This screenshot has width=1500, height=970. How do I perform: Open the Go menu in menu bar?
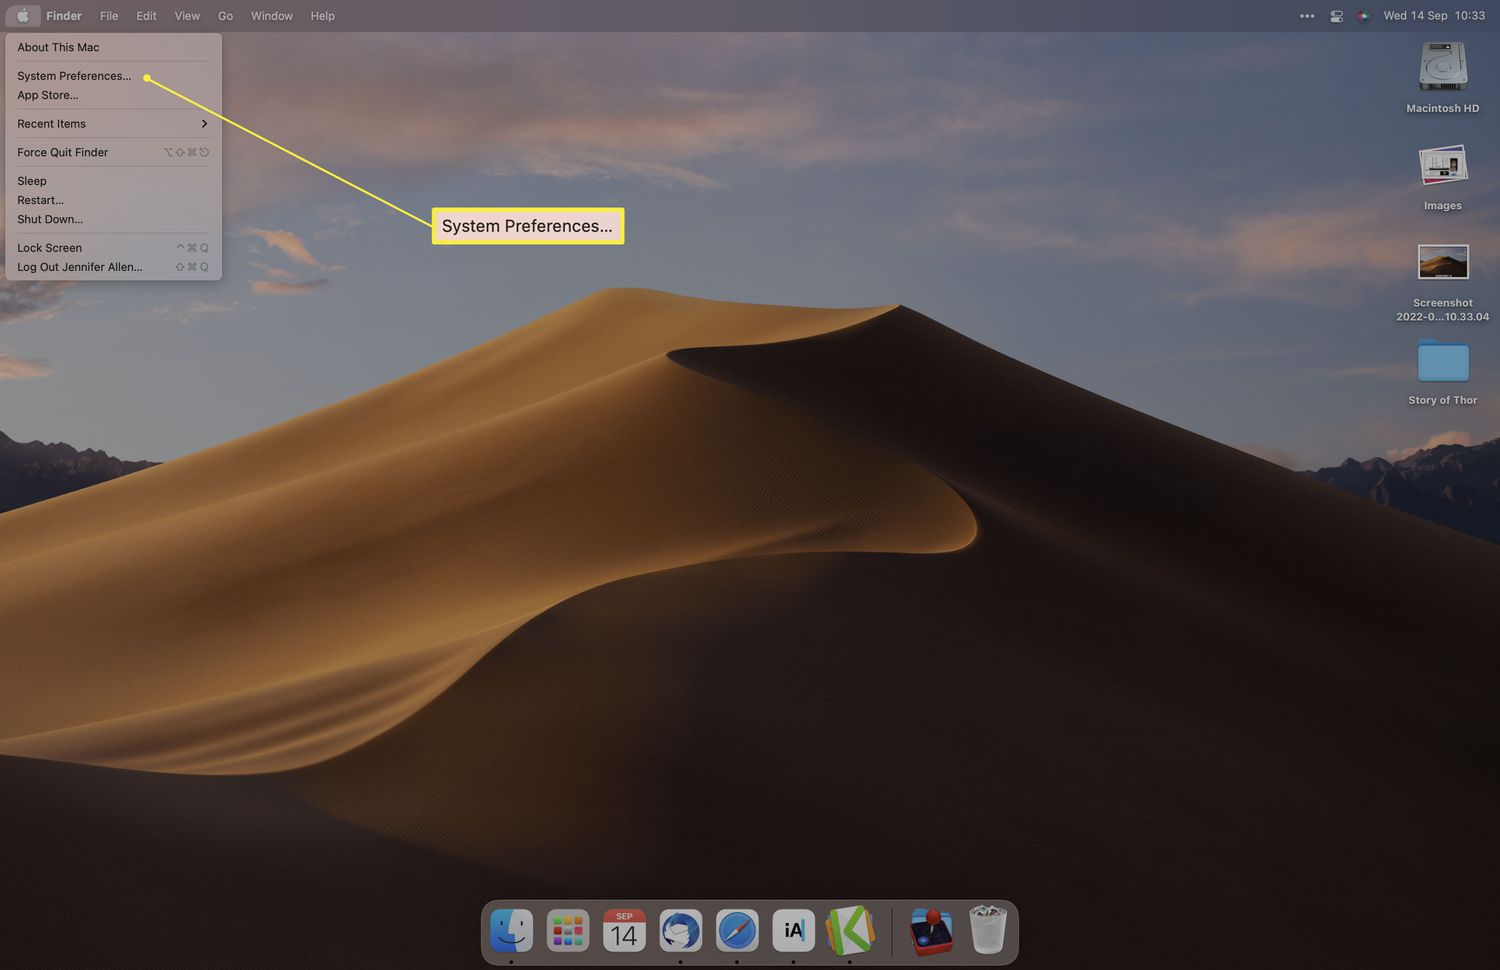[225, 16]
